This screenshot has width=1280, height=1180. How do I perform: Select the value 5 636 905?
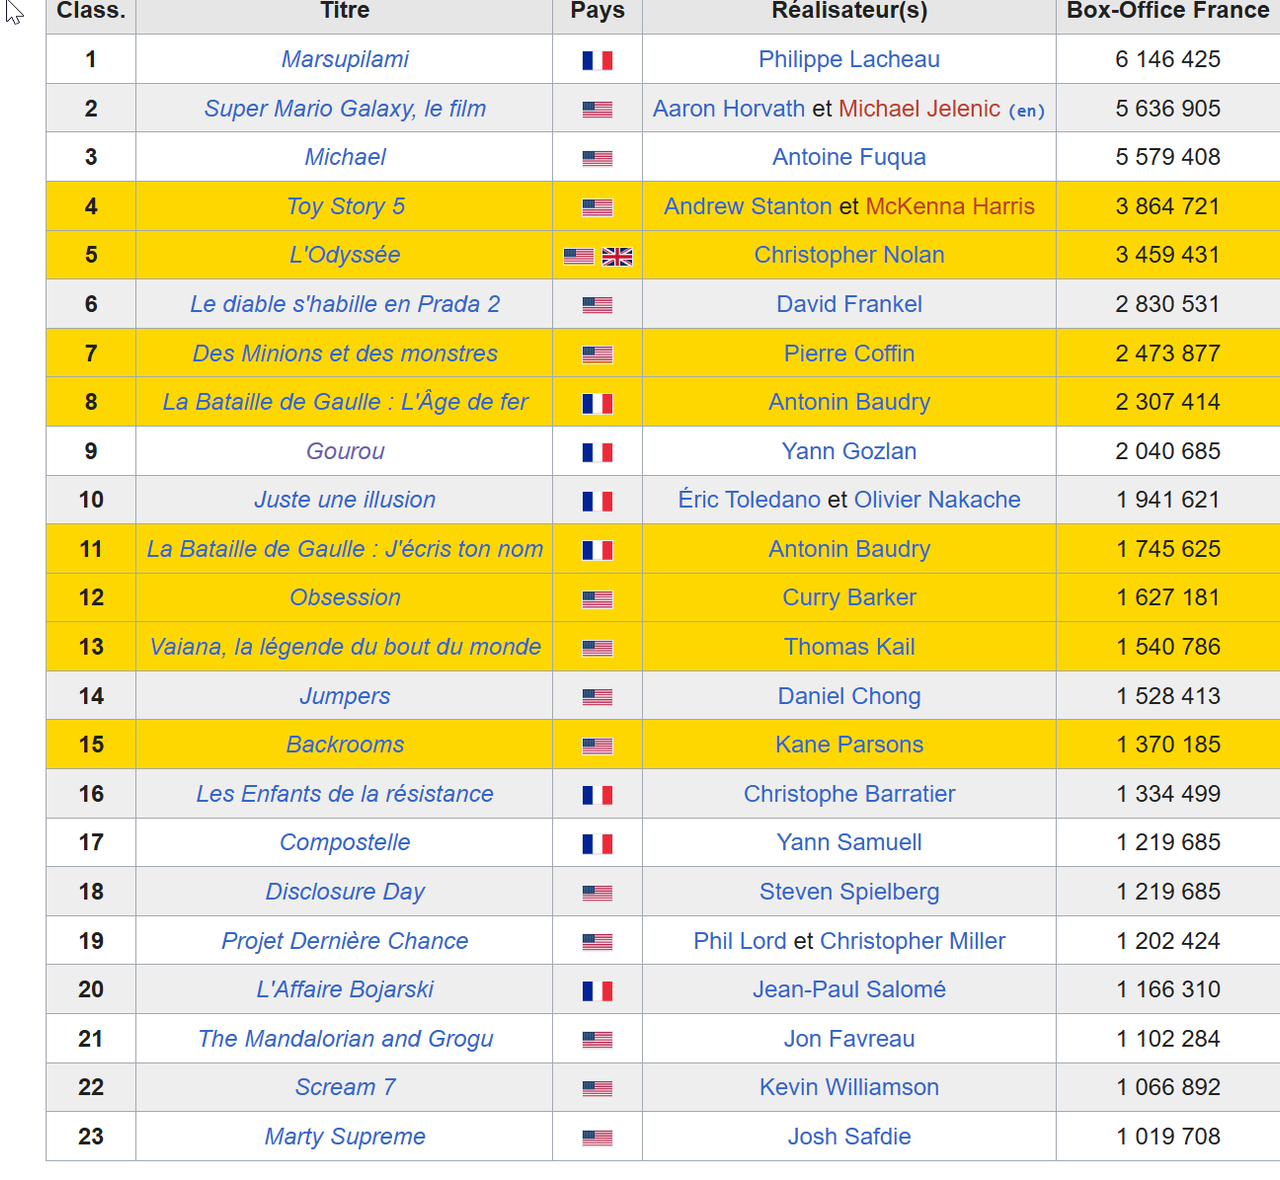[1168, 109]
